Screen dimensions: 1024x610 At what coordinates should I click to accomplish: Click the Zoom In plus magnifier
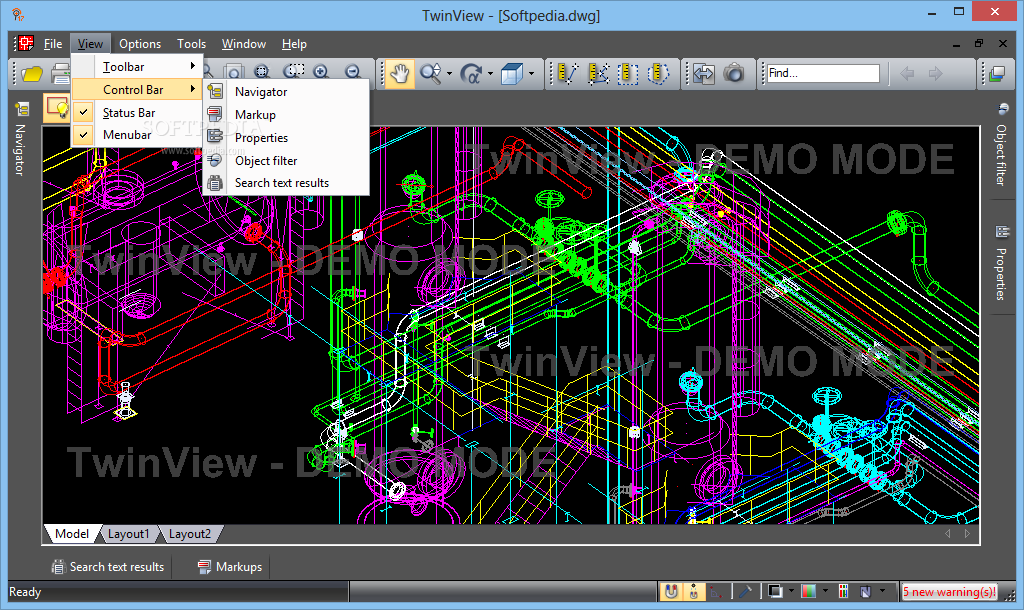click(x=321, y=72)
